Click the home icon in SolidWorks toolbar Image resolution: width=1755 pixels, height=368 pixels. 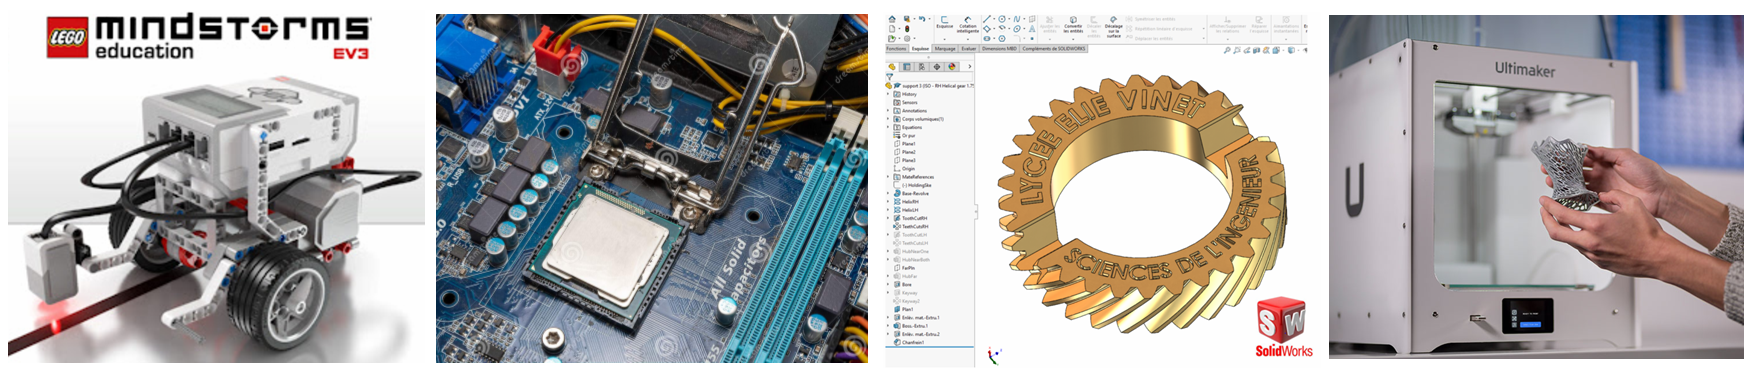(892, 19)
